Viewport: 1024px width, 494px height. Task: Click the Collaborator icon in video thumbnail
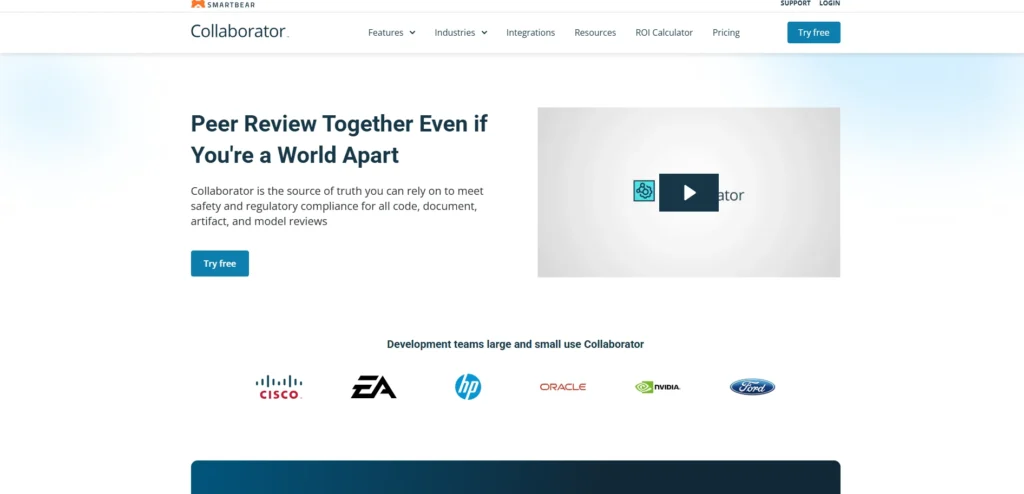click(x=644, y=191)
